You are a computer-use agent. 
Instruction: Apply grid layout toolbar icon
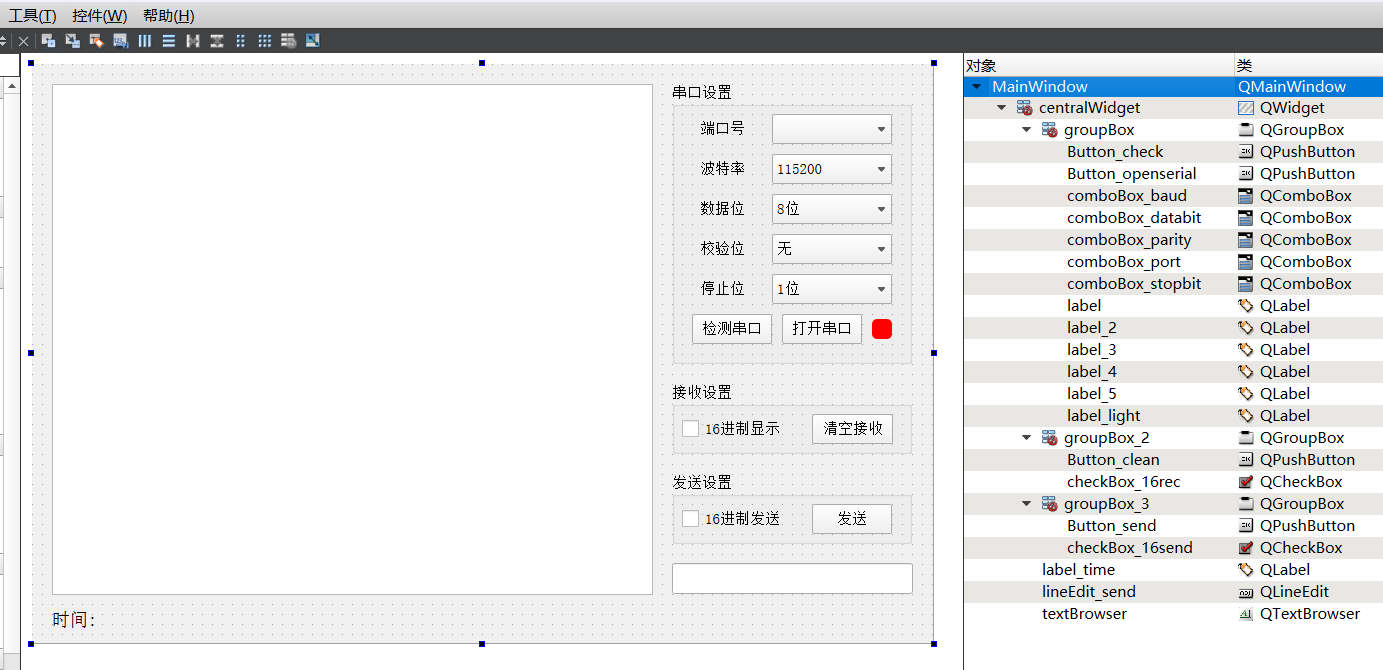(x=265, y=41)
